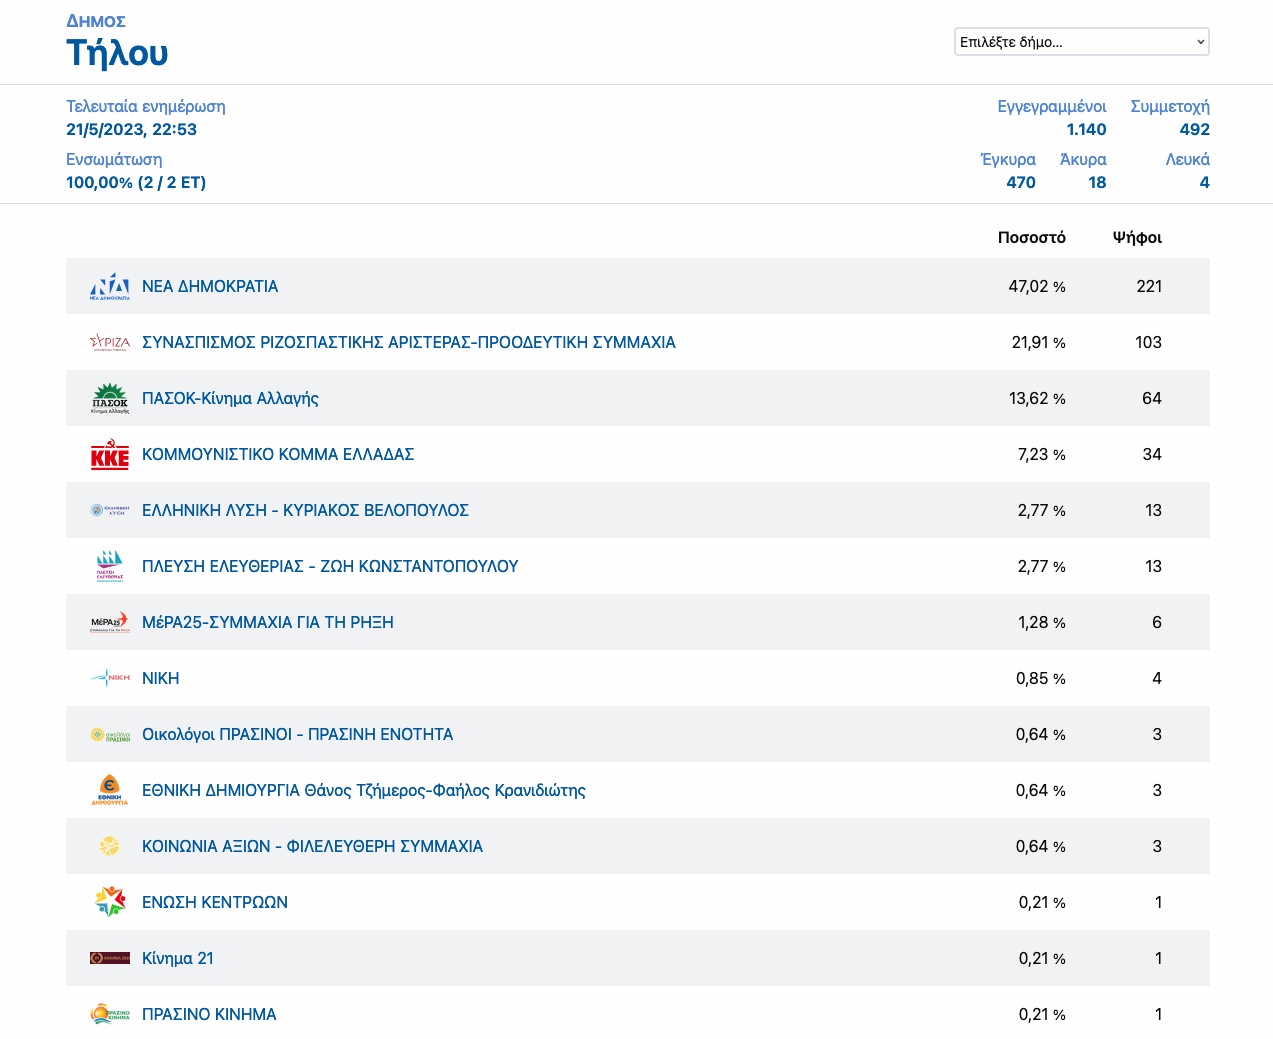Click the ΝΙΚΗ party logo
1273x1039 pixels.
click(x=110, y=678)
